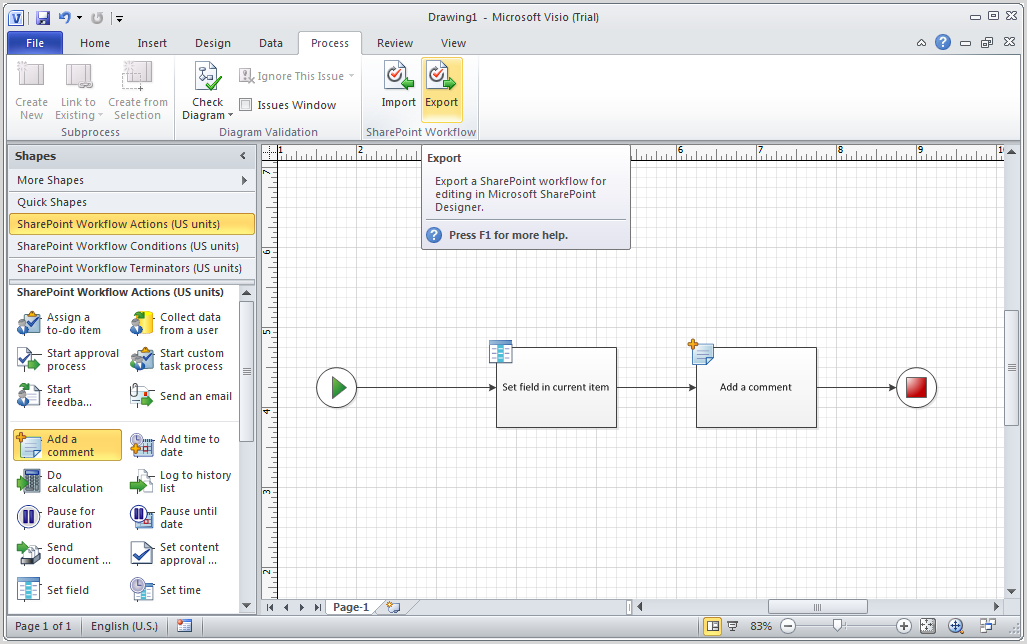1027x644 pixels.
Task: Switch to the Data ribbon tab
Action: coord(271,43)
